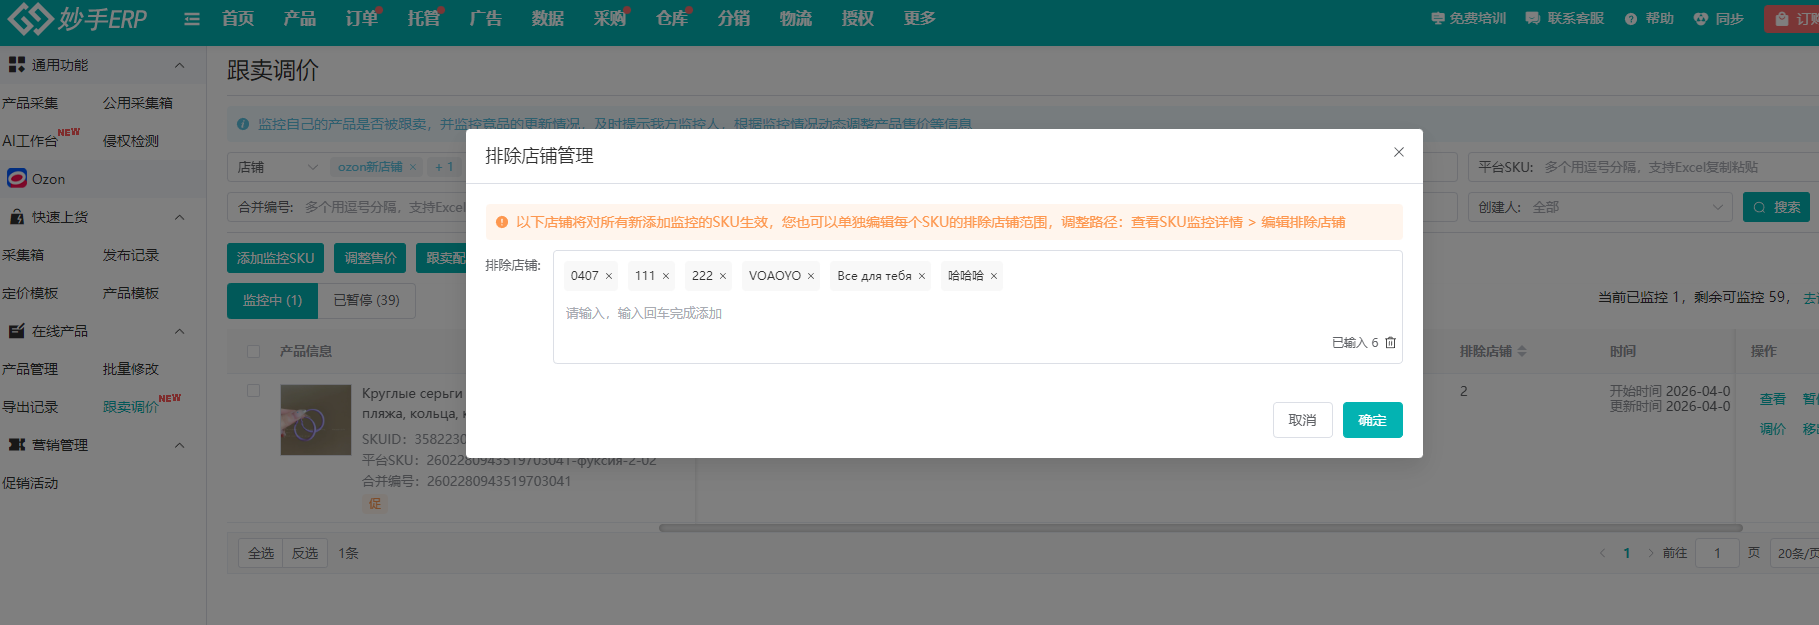Go to the previous page arrow
The height and width of the screenshot is (625, 1819).
click(1602, 553)
